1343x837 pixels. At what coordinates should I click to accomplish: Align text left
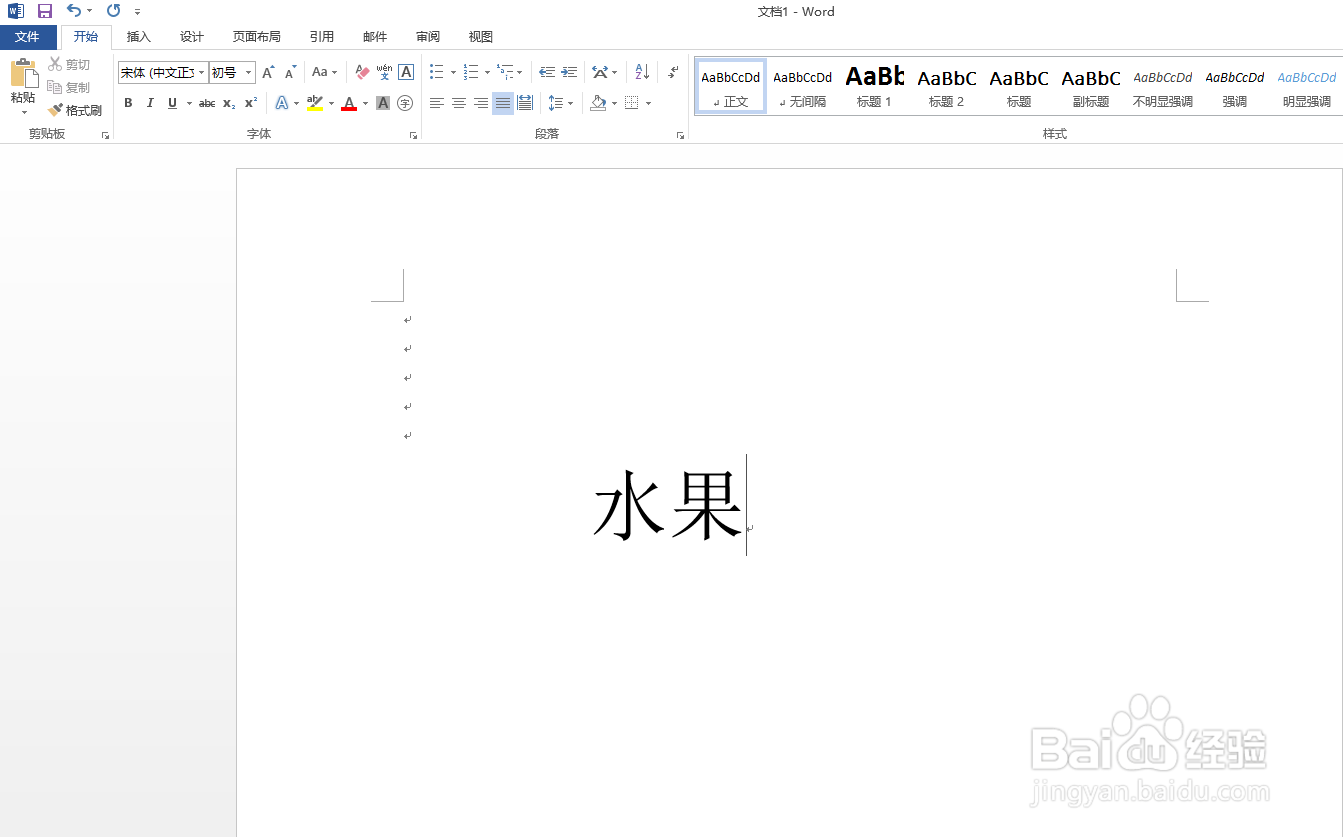[437, 103]
